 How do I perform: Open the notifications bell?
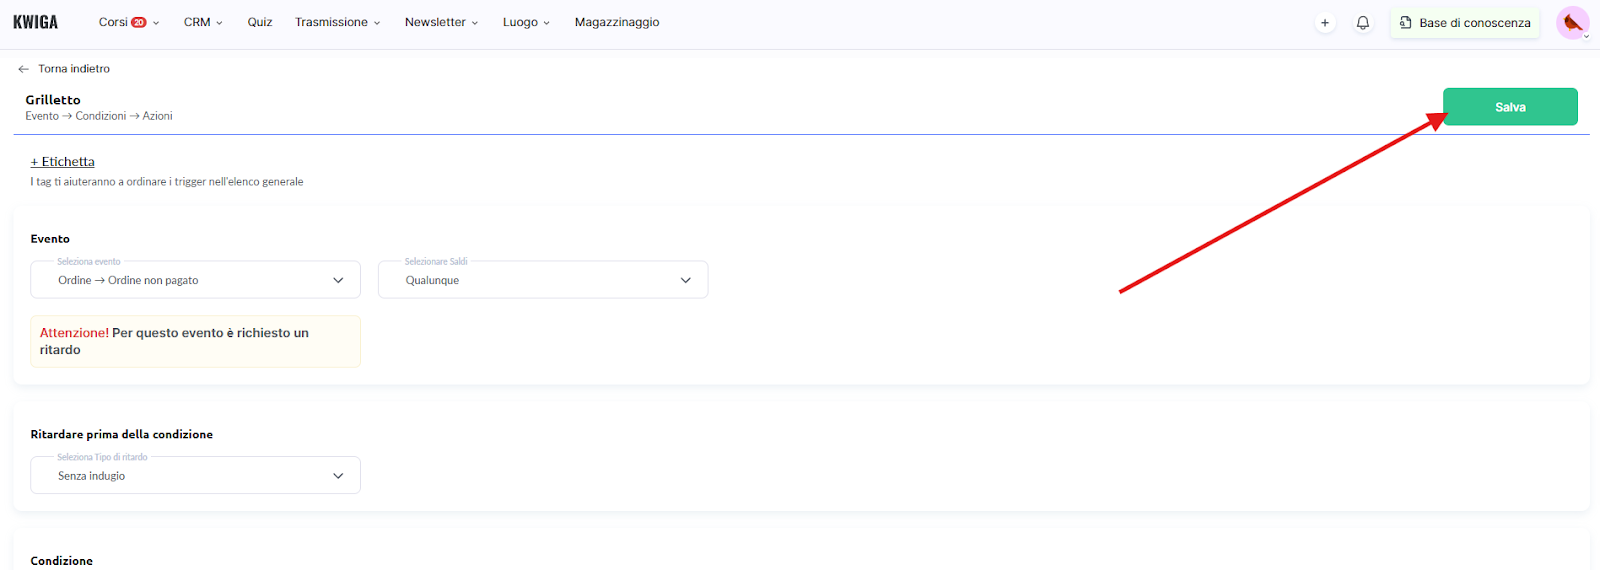(x=1362, y=23)
